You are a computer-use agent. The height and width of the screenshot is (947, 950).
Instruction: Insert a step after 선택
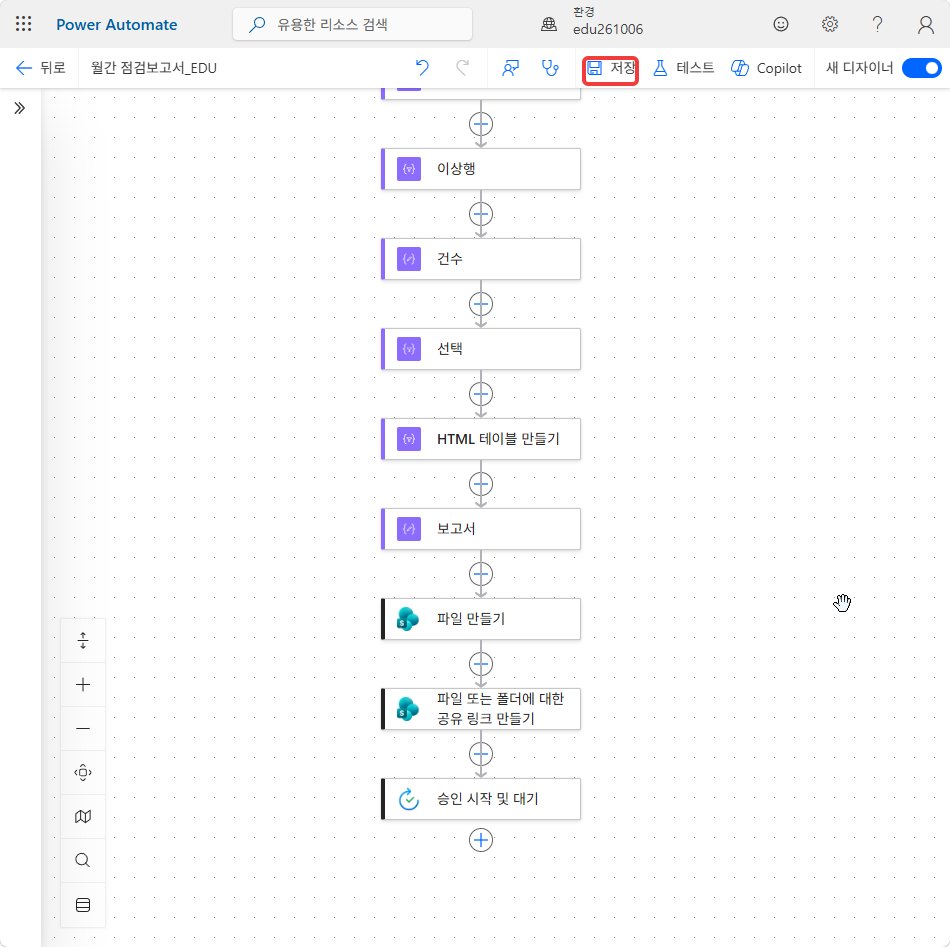pos(481,394)
